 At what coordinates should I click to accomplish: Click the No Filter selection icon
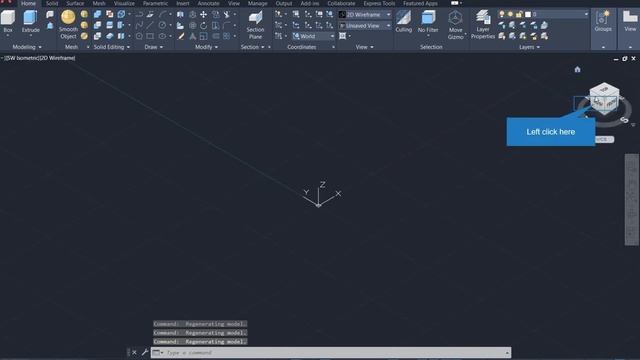coord(428,18)
